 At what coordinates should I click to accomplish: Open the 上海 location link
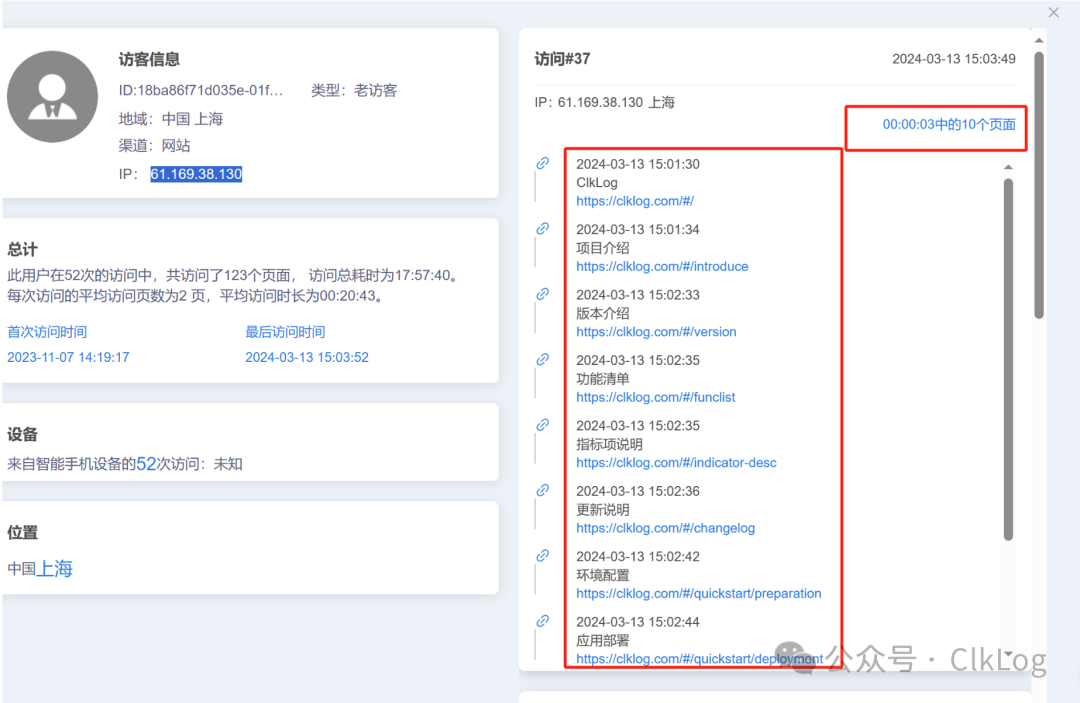[55, 568]
